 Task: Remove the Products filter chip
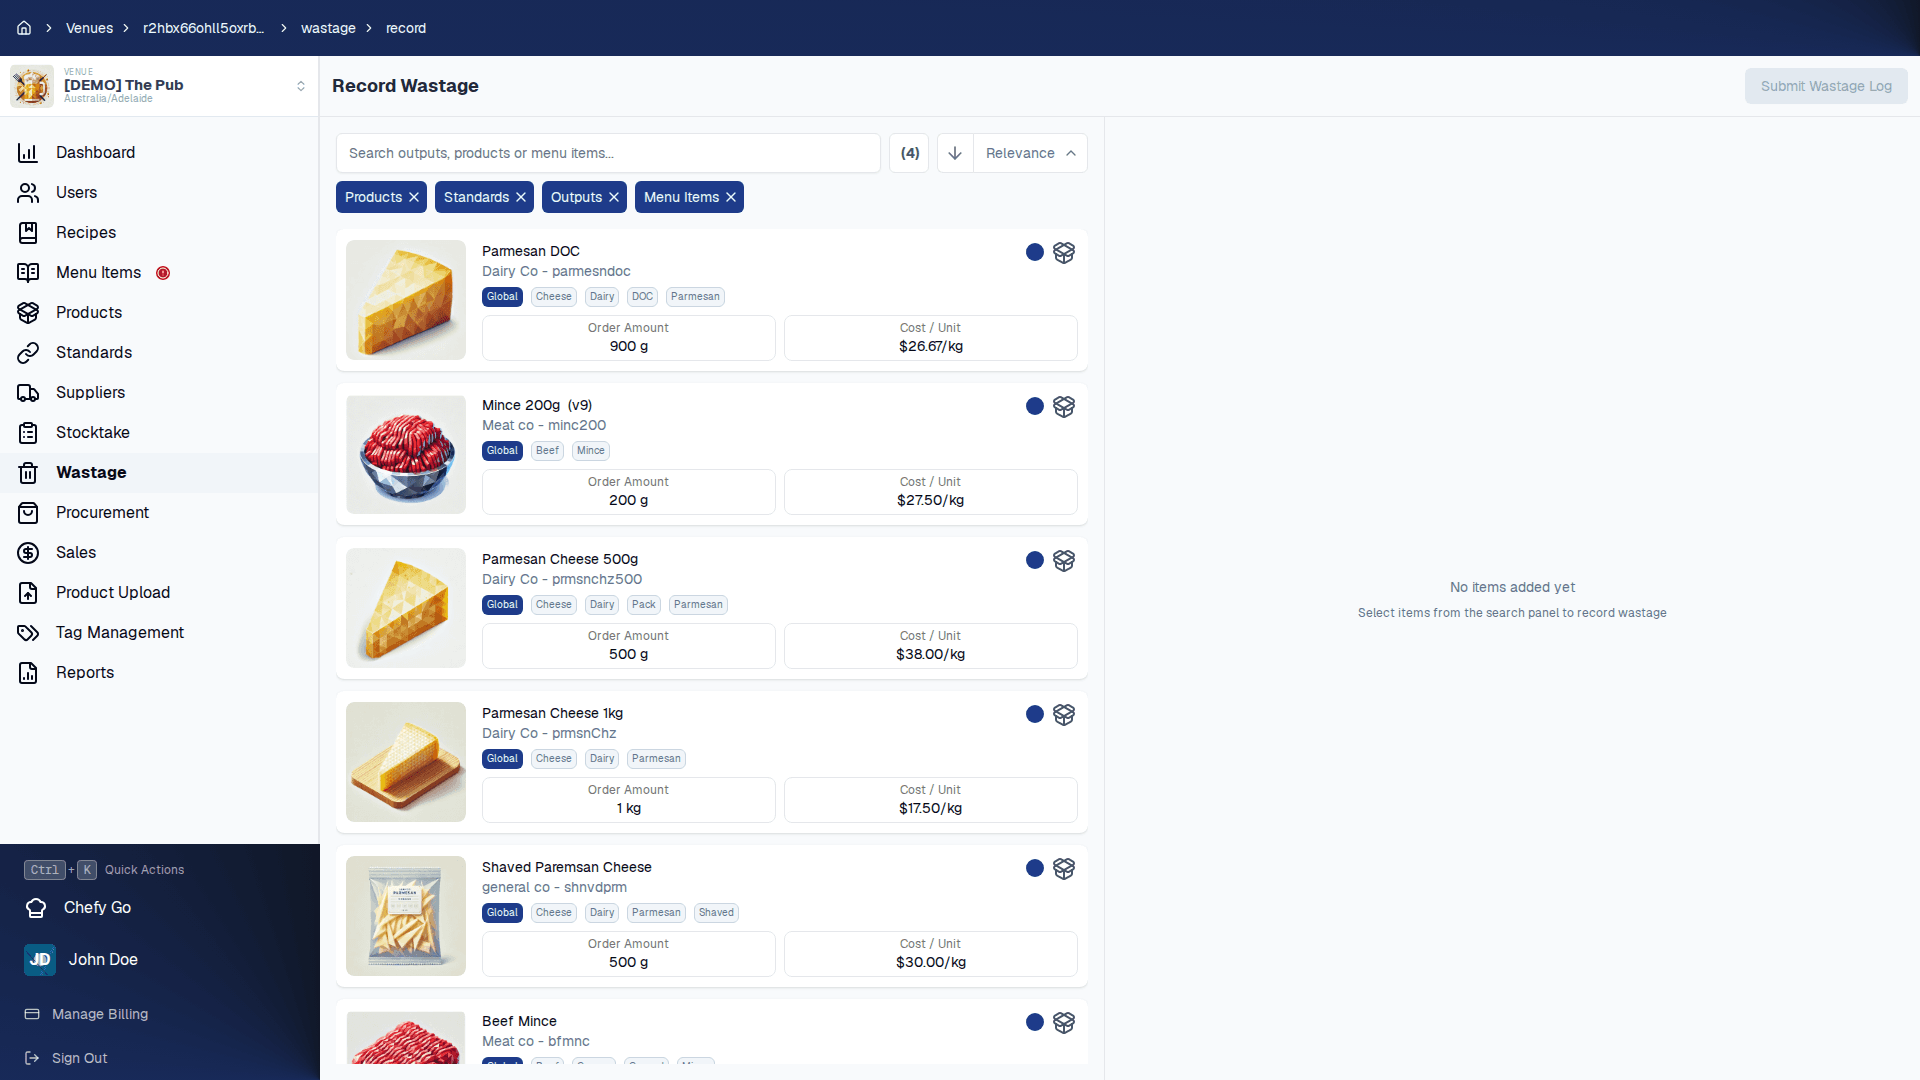coord(414,197)
